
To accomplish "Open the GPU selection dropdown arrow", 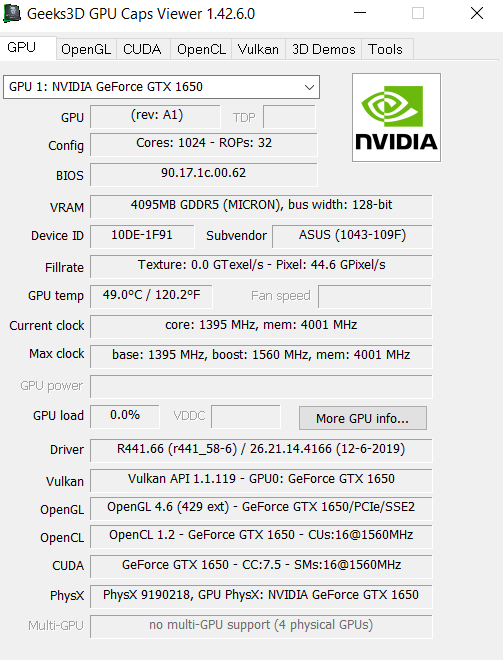I will (309, 87).
